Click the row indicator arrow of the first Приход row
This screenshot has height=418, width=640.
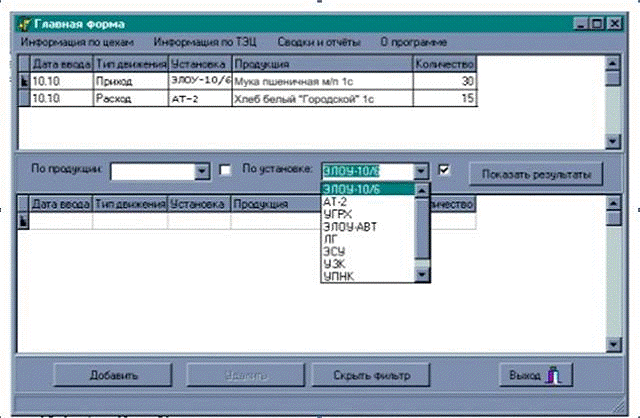[x=24, y=83]
